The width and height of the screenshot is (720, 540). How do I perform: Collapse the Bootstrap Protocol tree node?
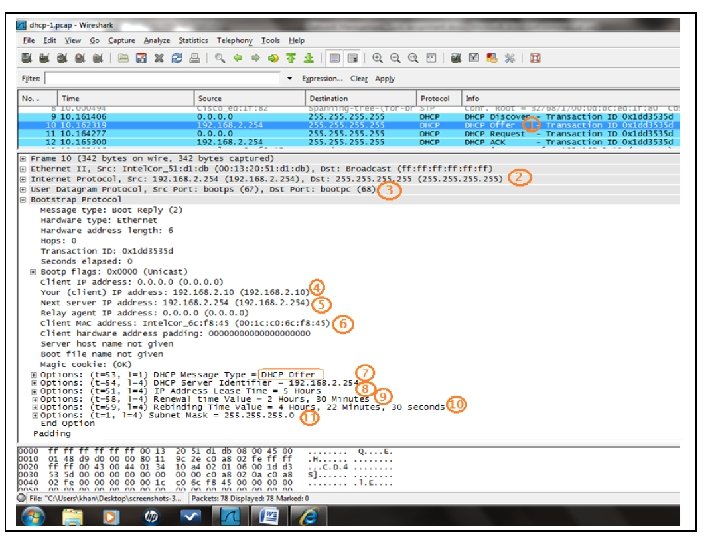coord(23,199)
